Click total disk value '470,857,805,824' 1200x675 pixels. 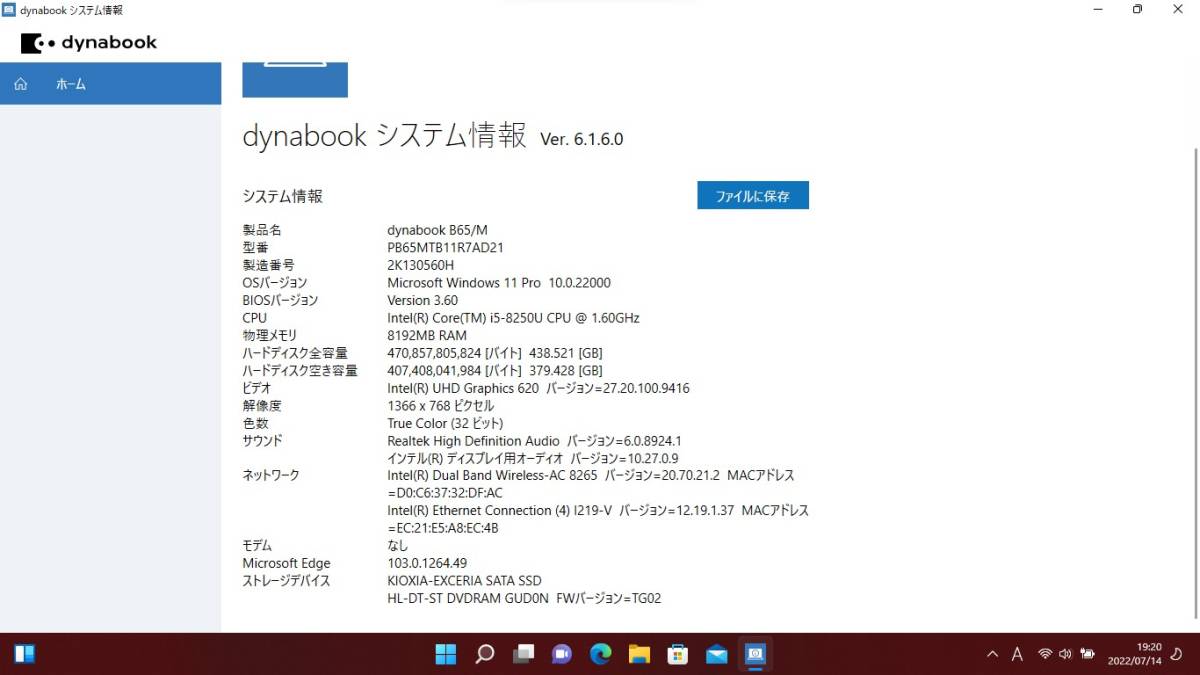coord(434,353)
